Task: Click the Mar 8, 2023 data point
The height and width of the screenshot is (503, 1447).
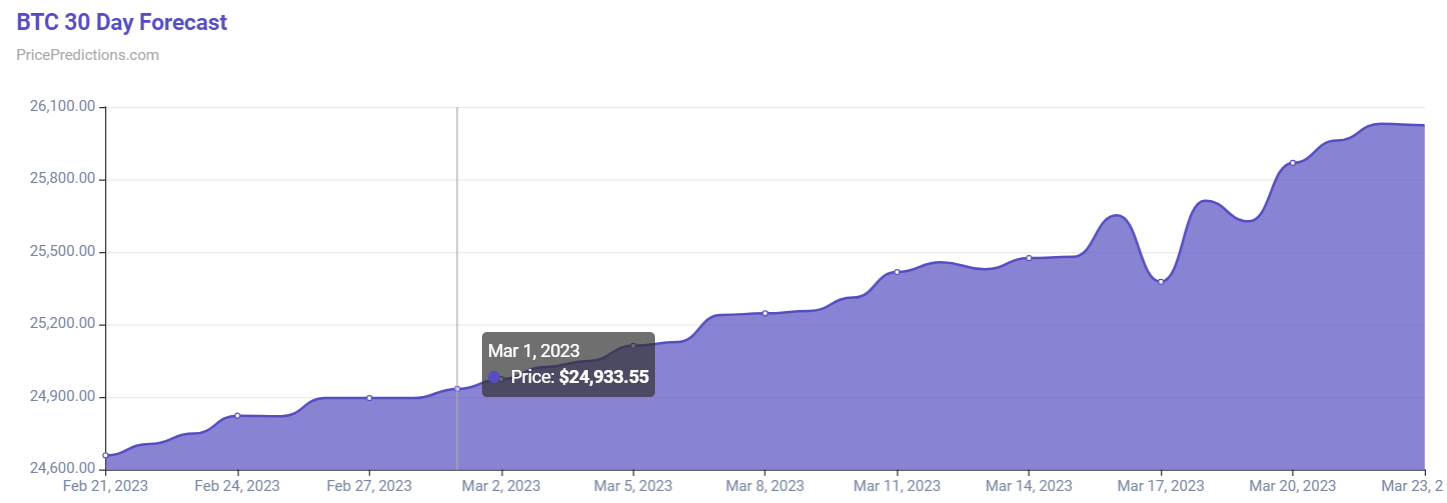Action: [765, 313]
